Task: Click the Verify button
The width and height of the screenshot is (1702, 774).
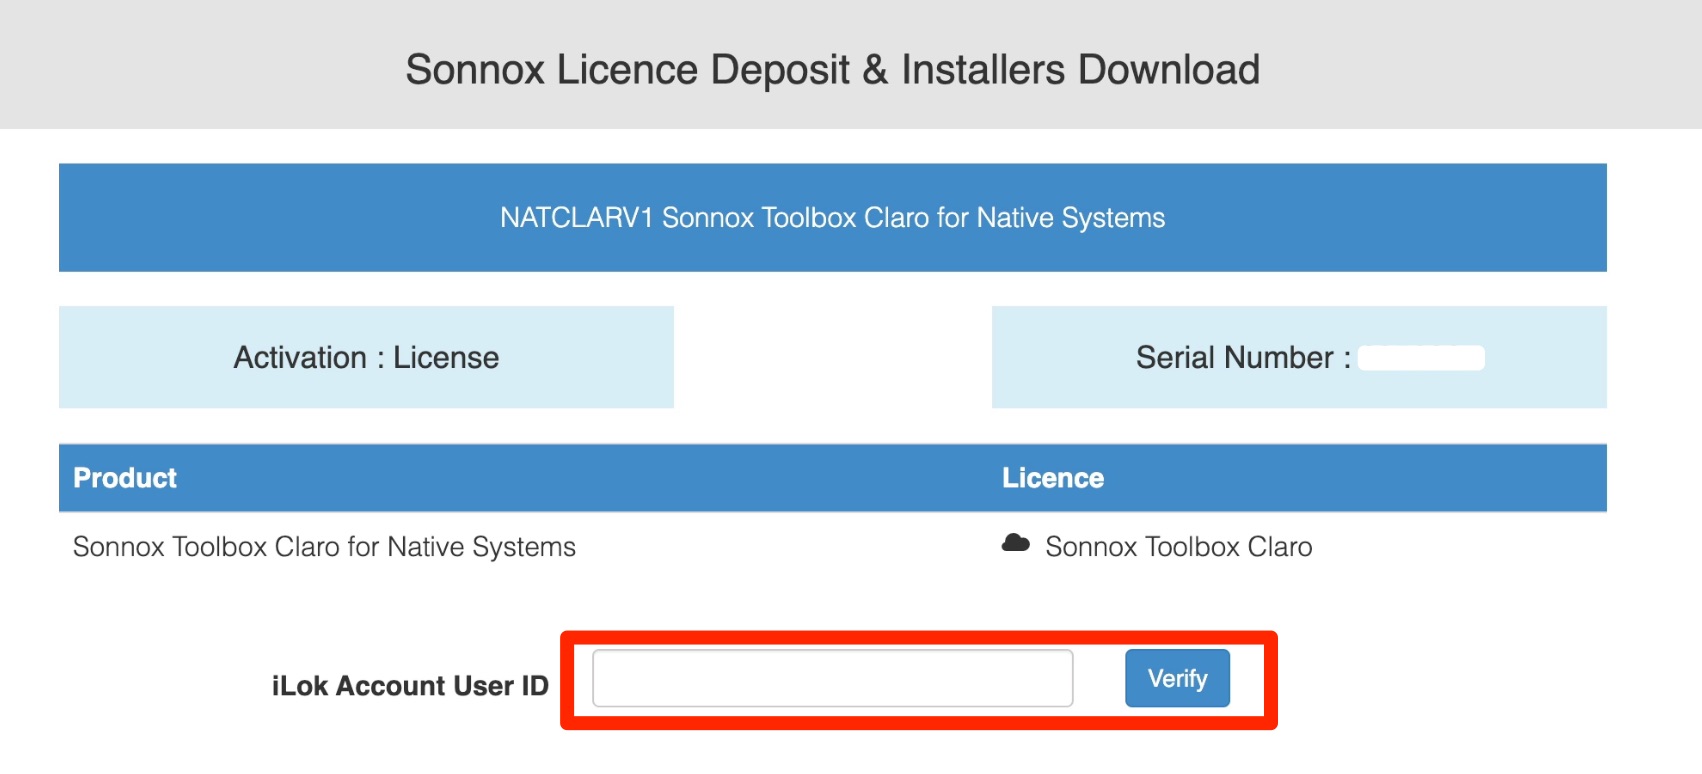Action: pos(1177,678)
